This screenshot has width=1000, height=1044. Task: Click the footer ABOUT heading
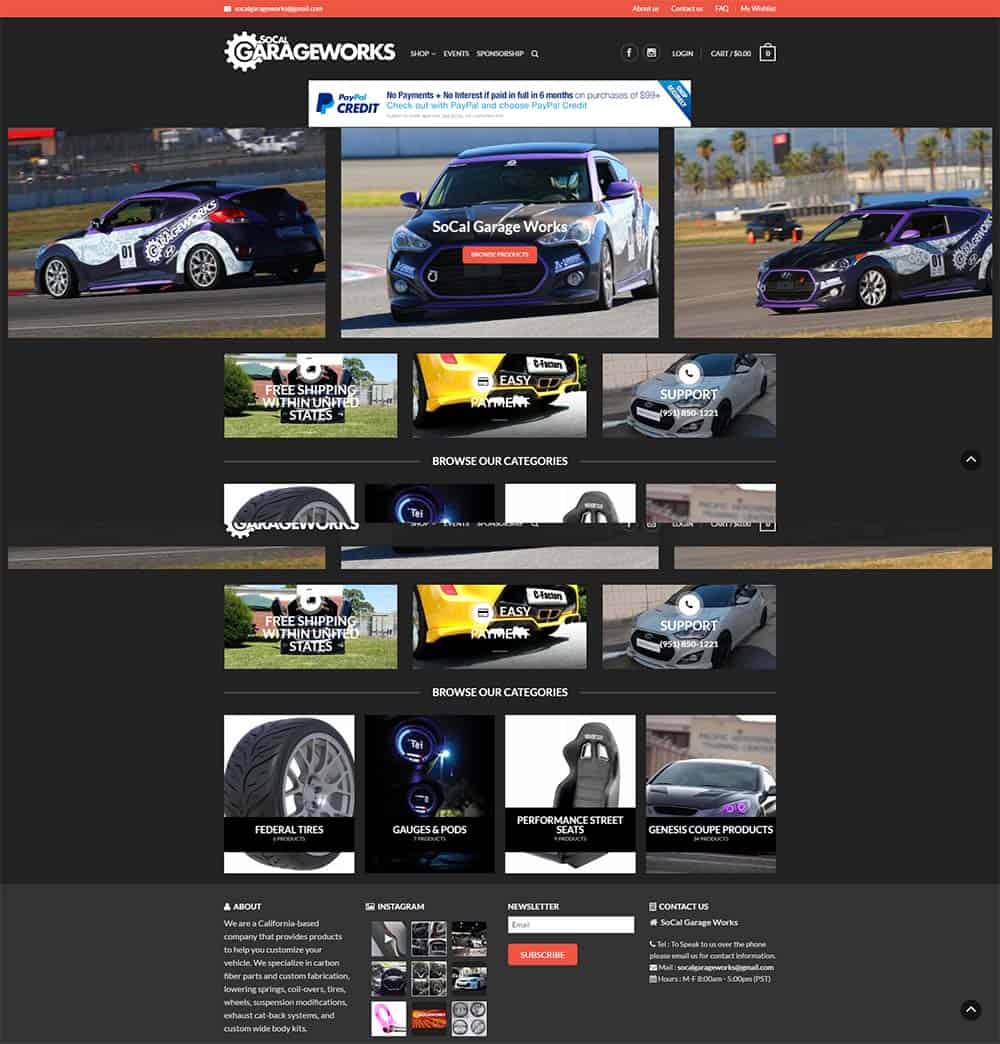tap(247, 907)
